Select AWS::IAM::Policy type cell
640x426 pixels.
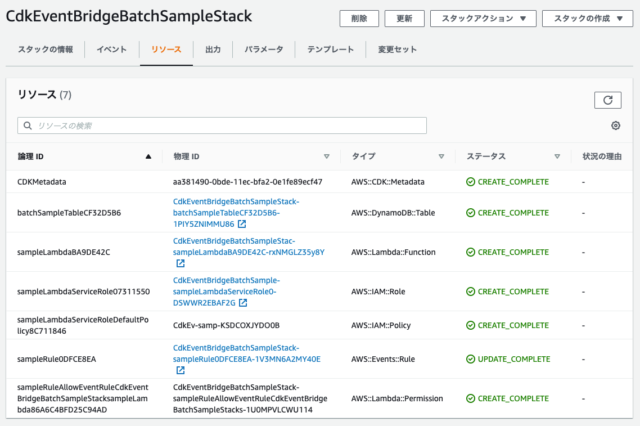point(381,326)
